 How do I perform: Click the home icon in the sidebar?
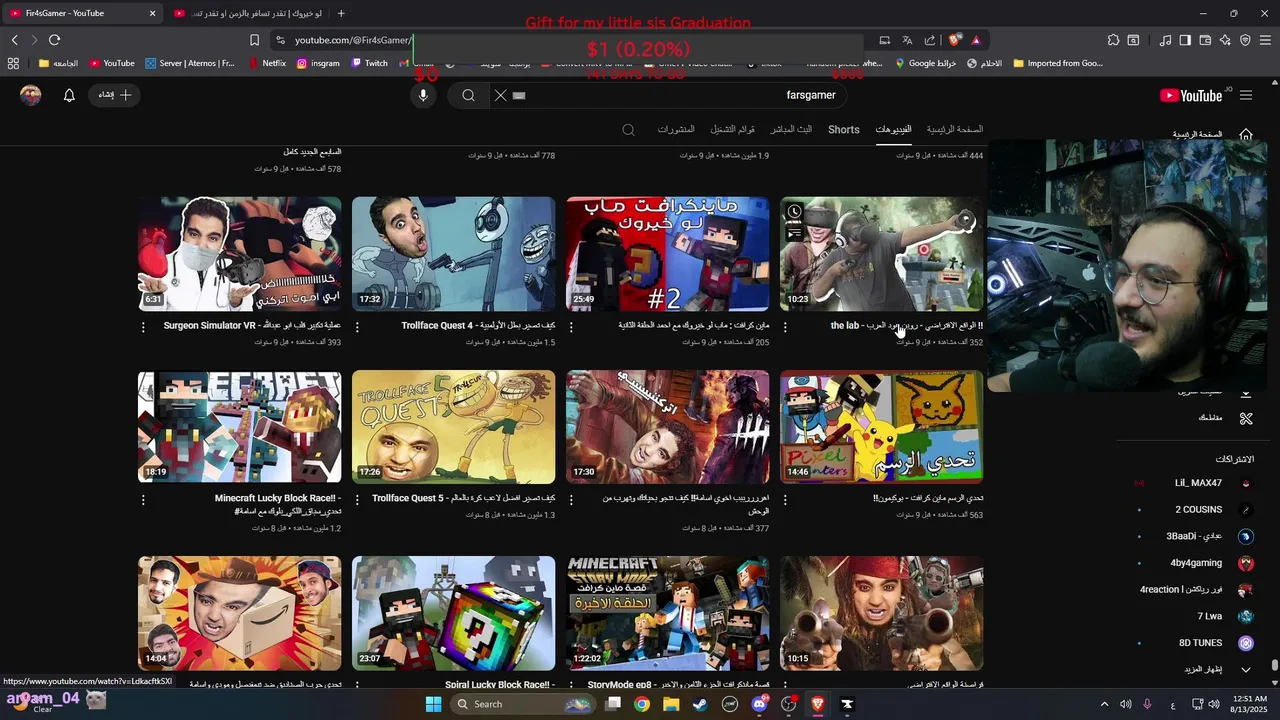point(1245,134)
